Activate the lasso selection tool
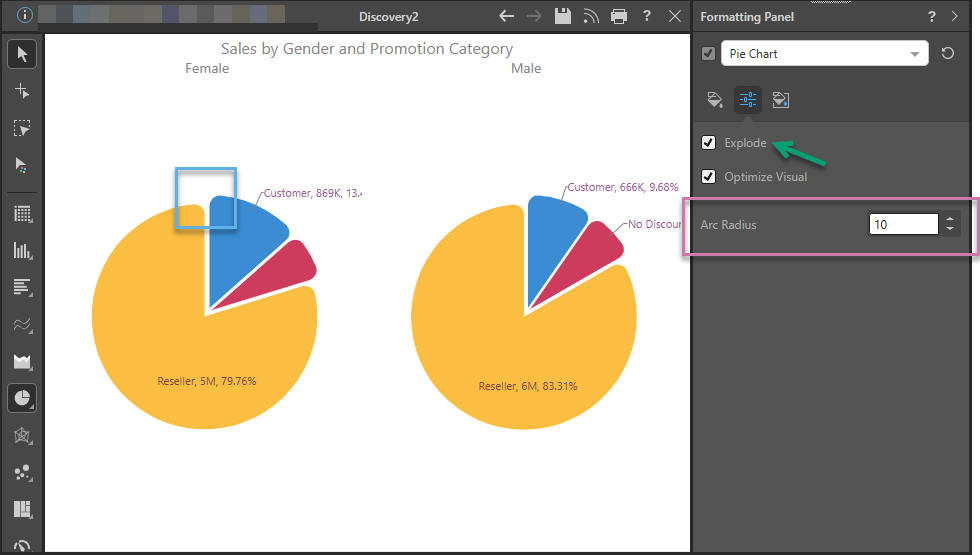This screenshot has height=555, width=980. 22,128
